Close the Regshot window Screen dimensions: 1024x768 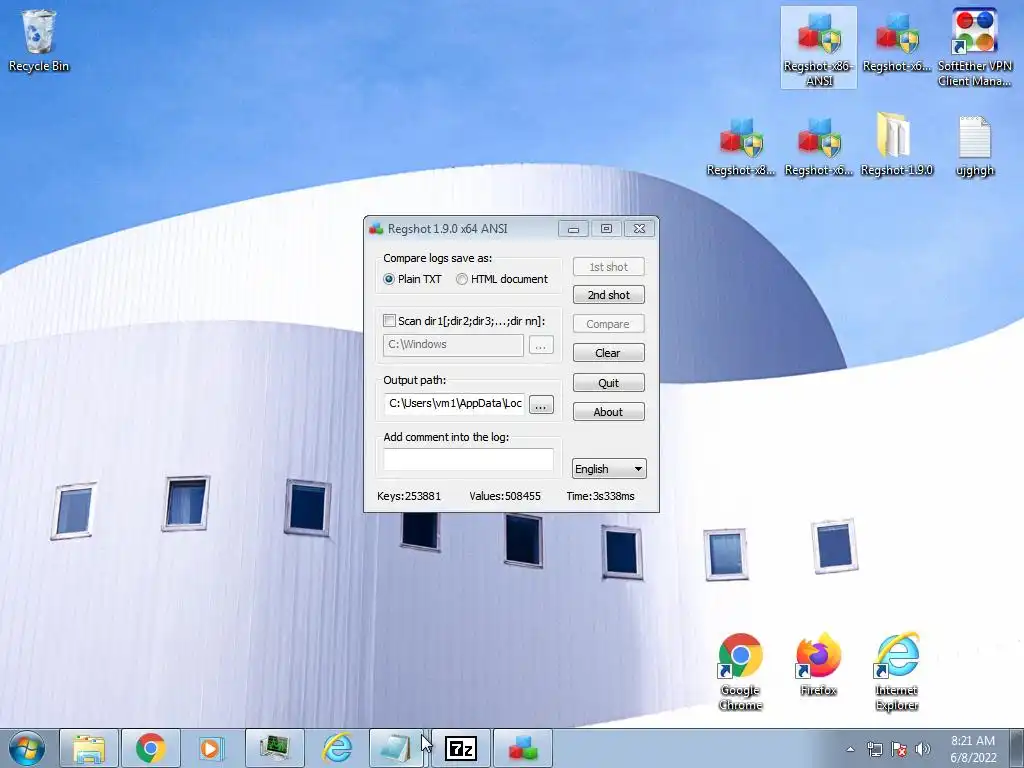(639, 229)
